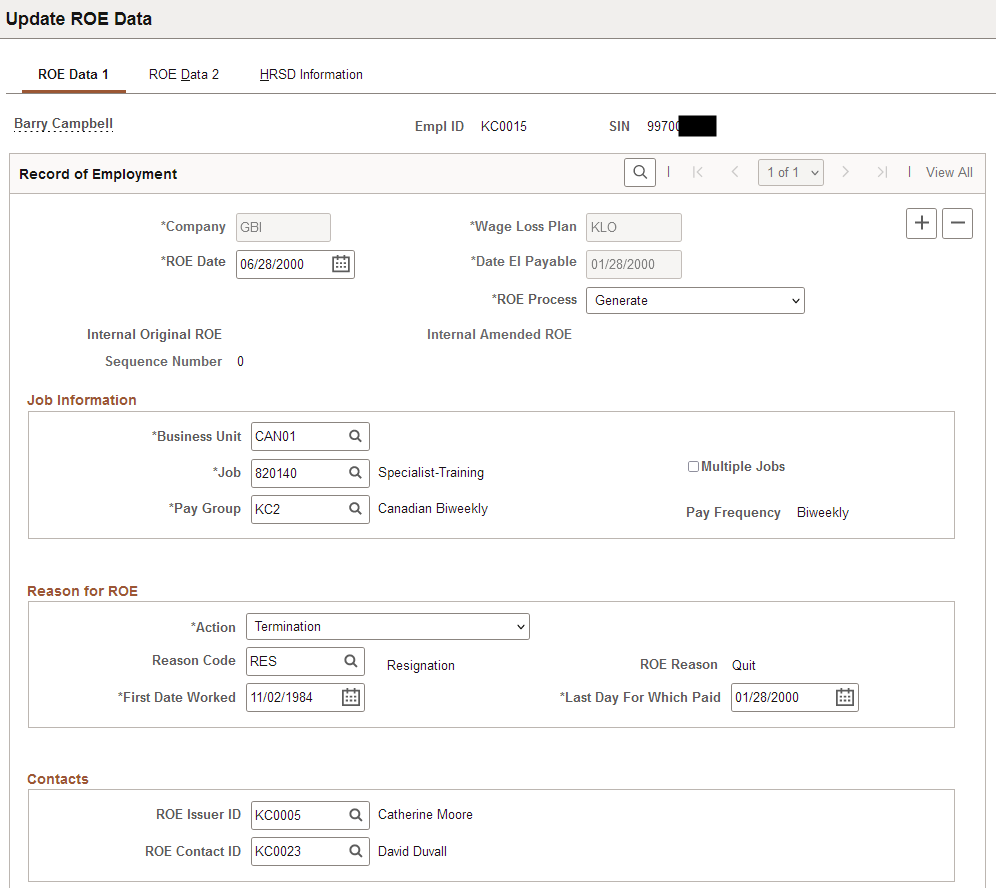Click the Contacts section heading

58,779
